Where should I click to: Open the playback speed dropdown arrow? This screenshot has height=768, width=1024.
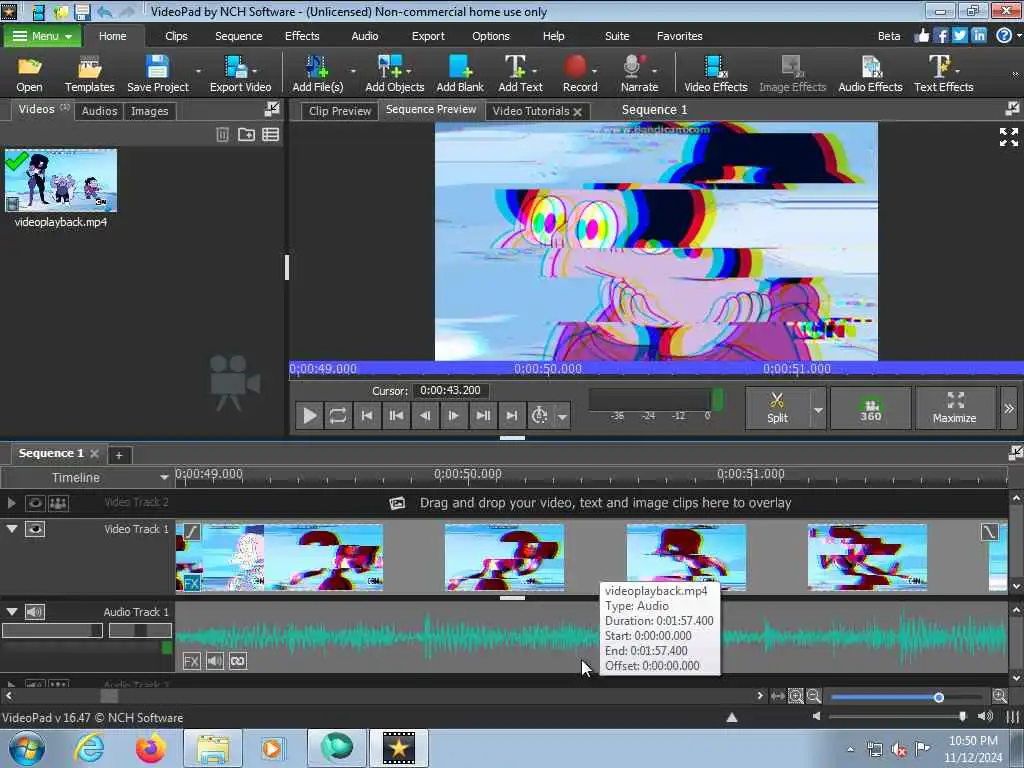click(562, 416)
